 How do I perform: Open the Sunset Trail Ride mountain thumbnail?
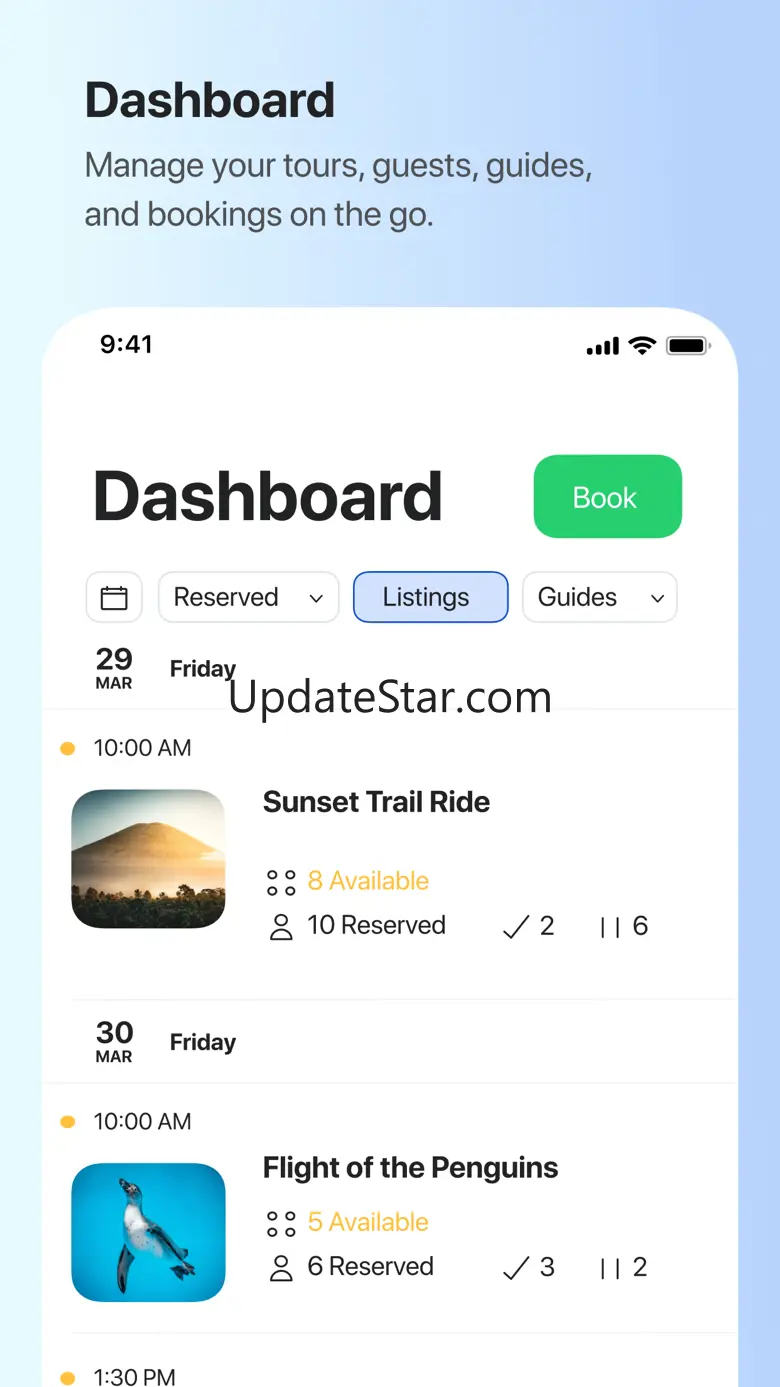coord(148,859)
